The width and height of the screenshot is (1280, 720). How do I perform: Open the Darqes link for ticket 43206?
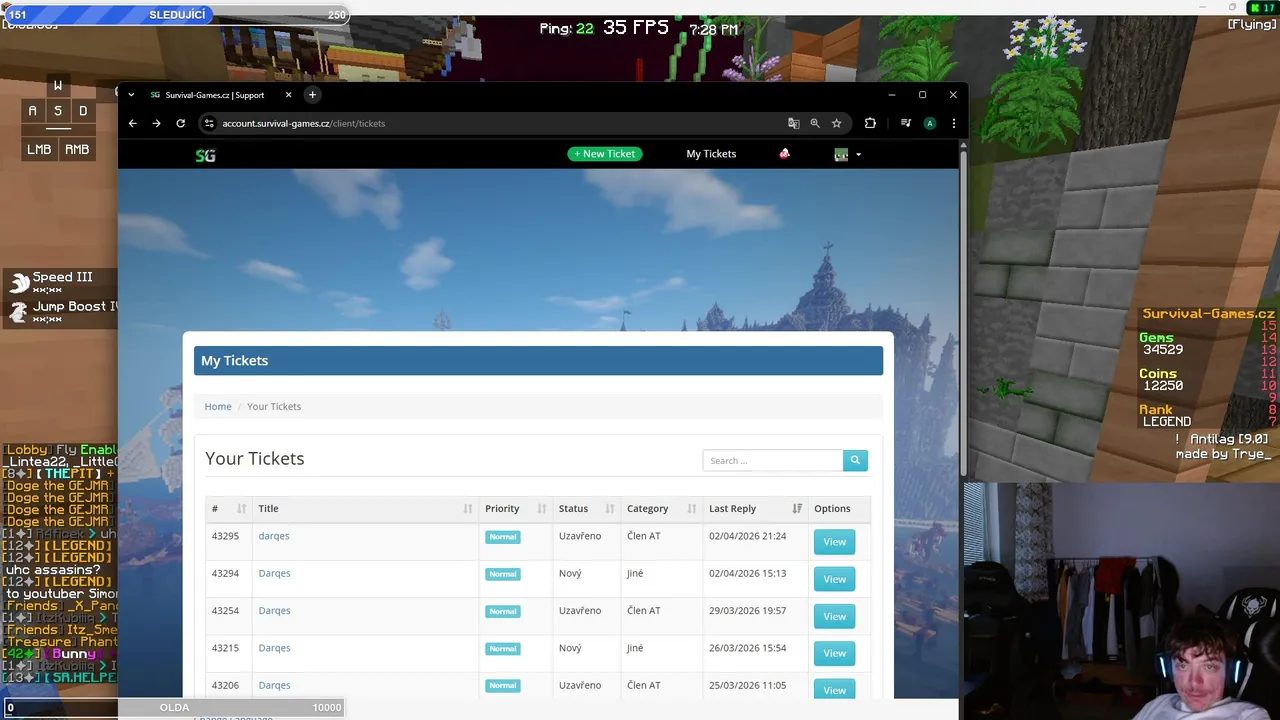[274, 685]
